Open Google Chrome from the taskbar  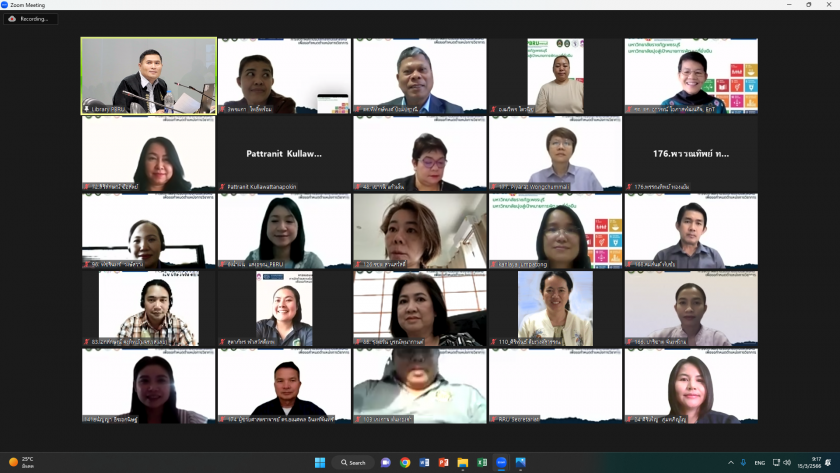[x=405, y=462]
